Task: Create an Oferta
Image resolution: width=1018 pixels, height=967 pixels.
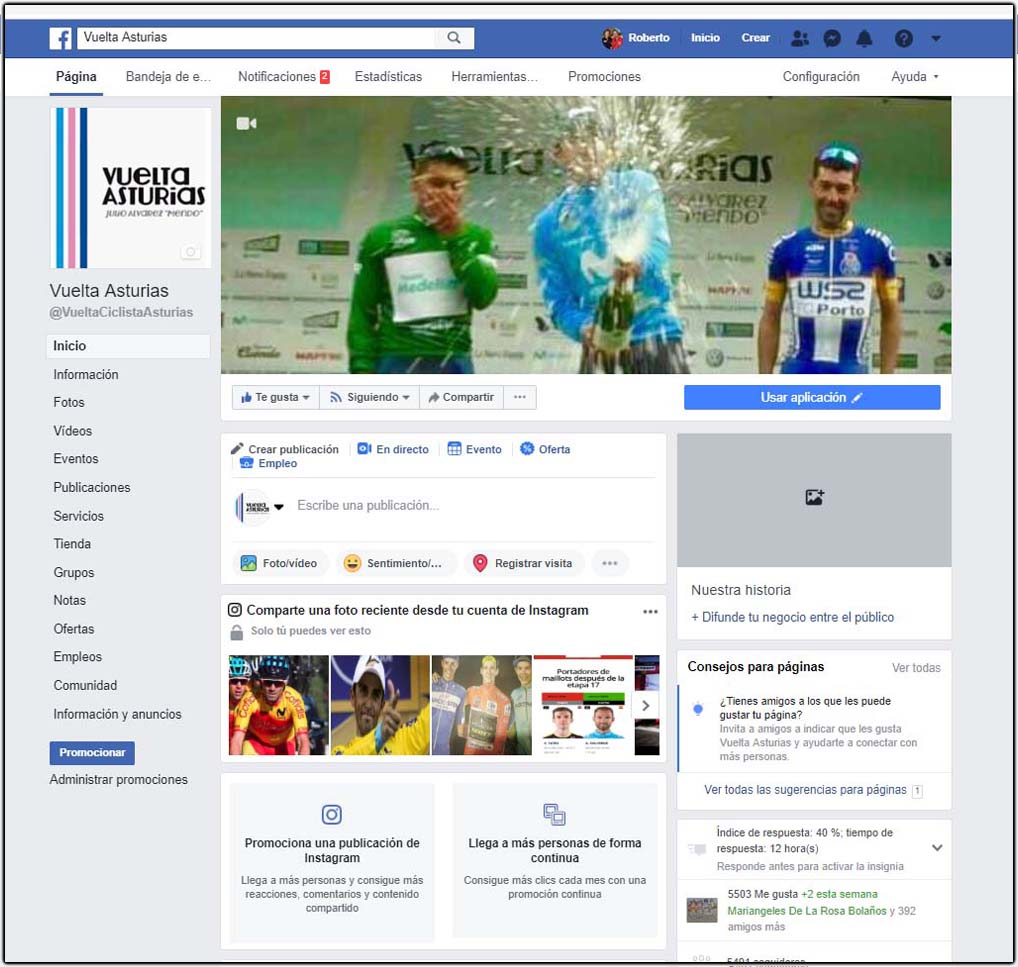Action: 545,449
